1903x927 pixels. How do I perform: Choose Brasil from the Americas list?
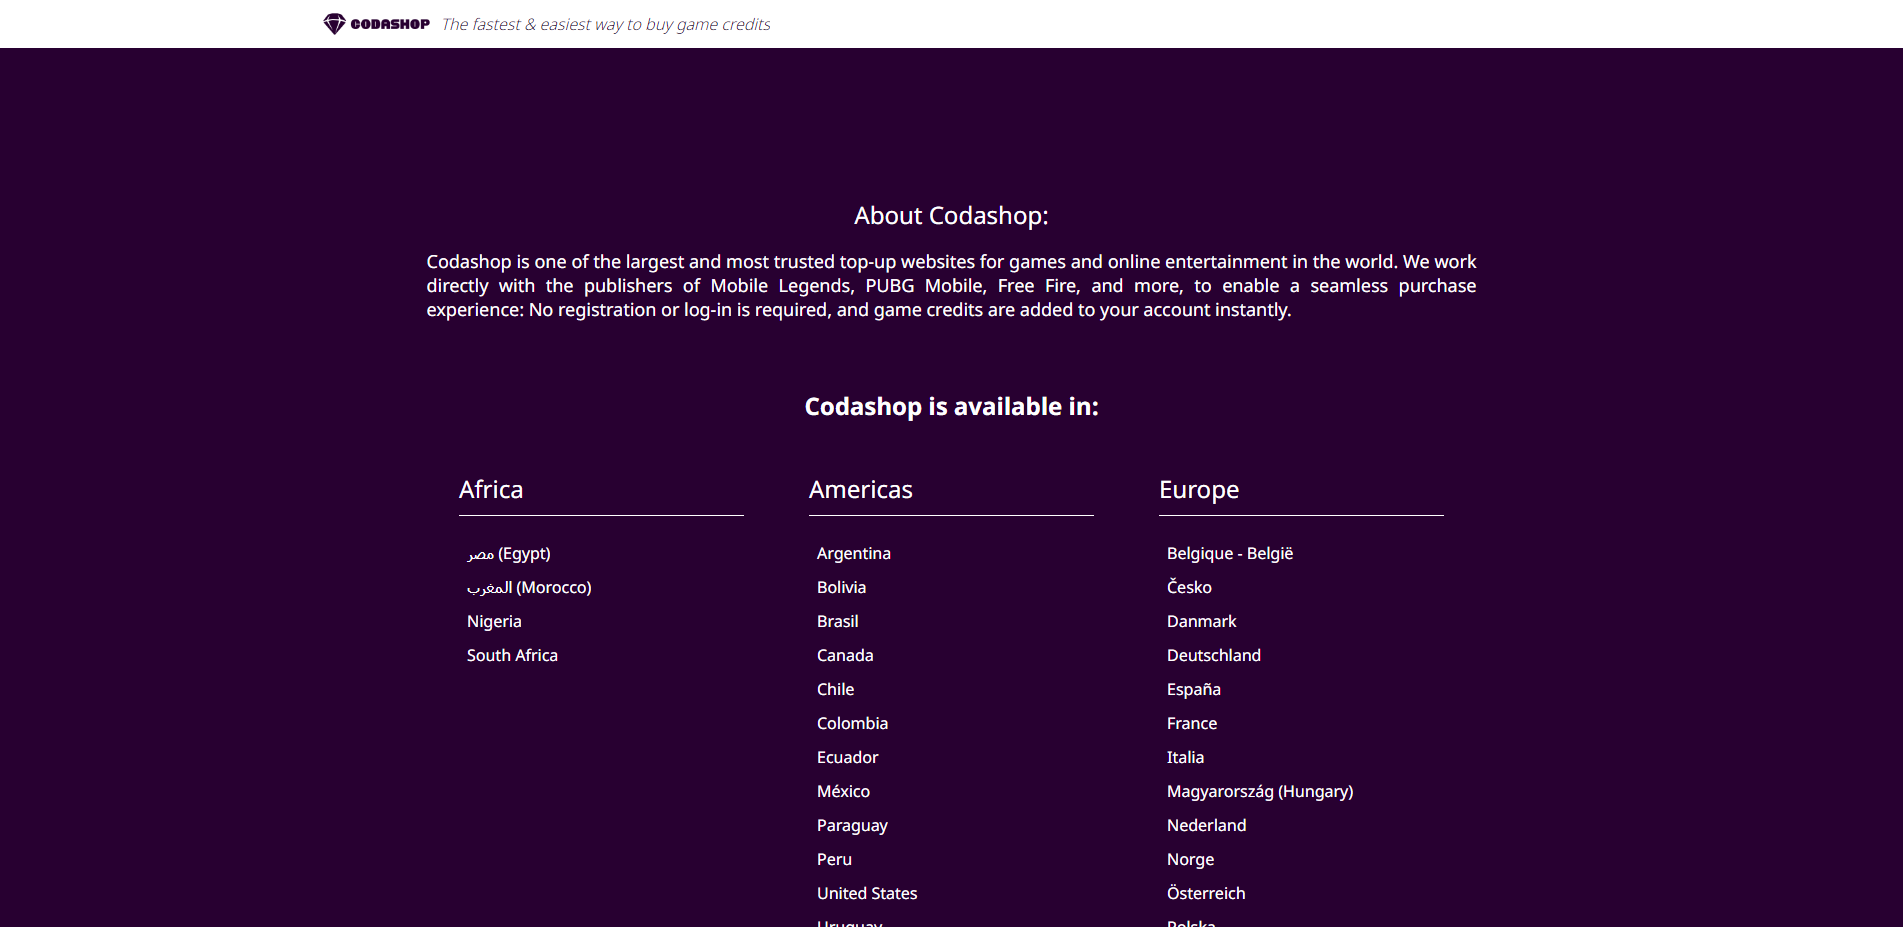point(837,622)
